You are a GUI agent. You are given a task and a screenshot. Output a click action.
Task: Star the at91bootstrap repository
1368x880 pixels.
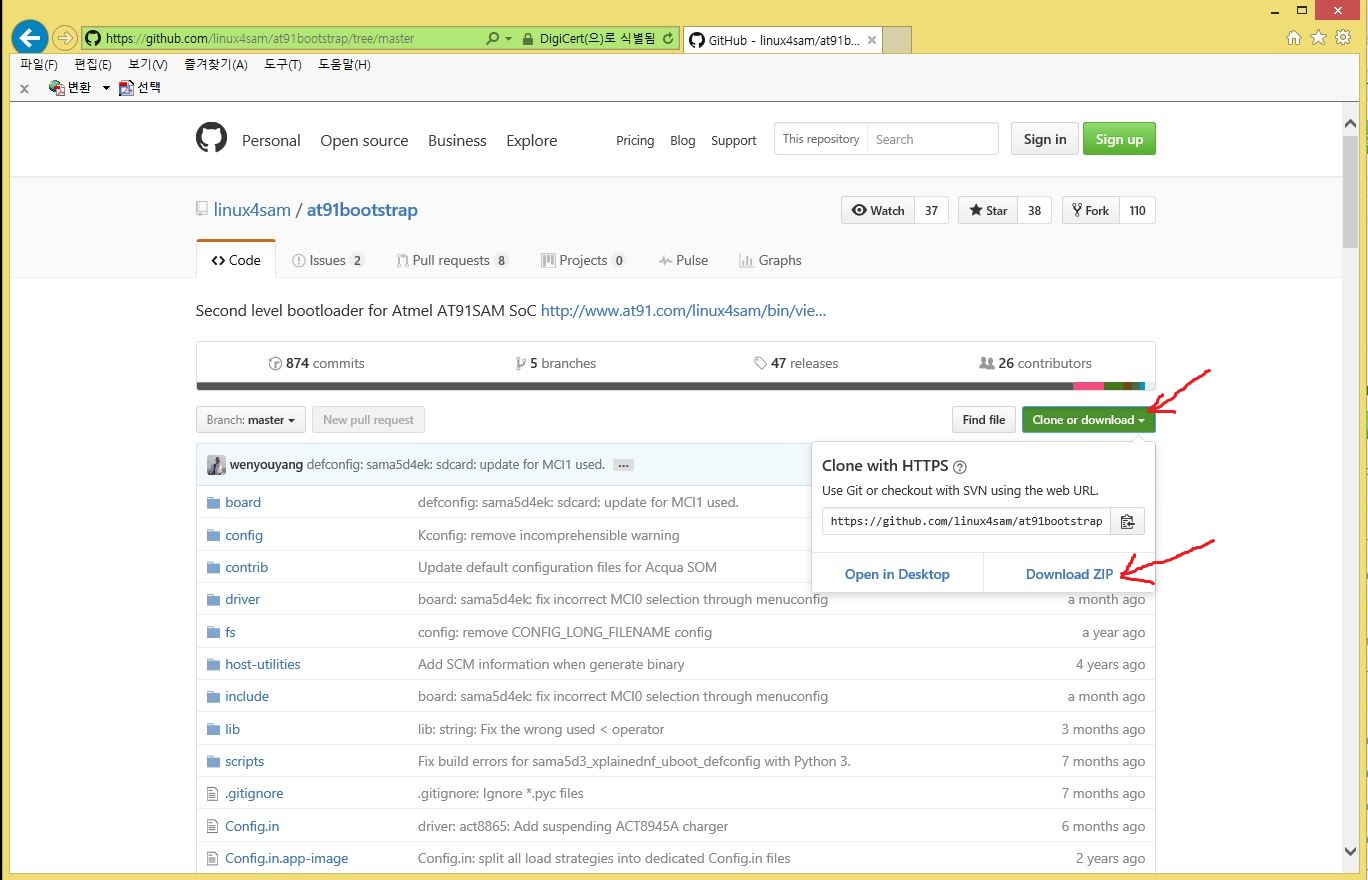point(987,210)
